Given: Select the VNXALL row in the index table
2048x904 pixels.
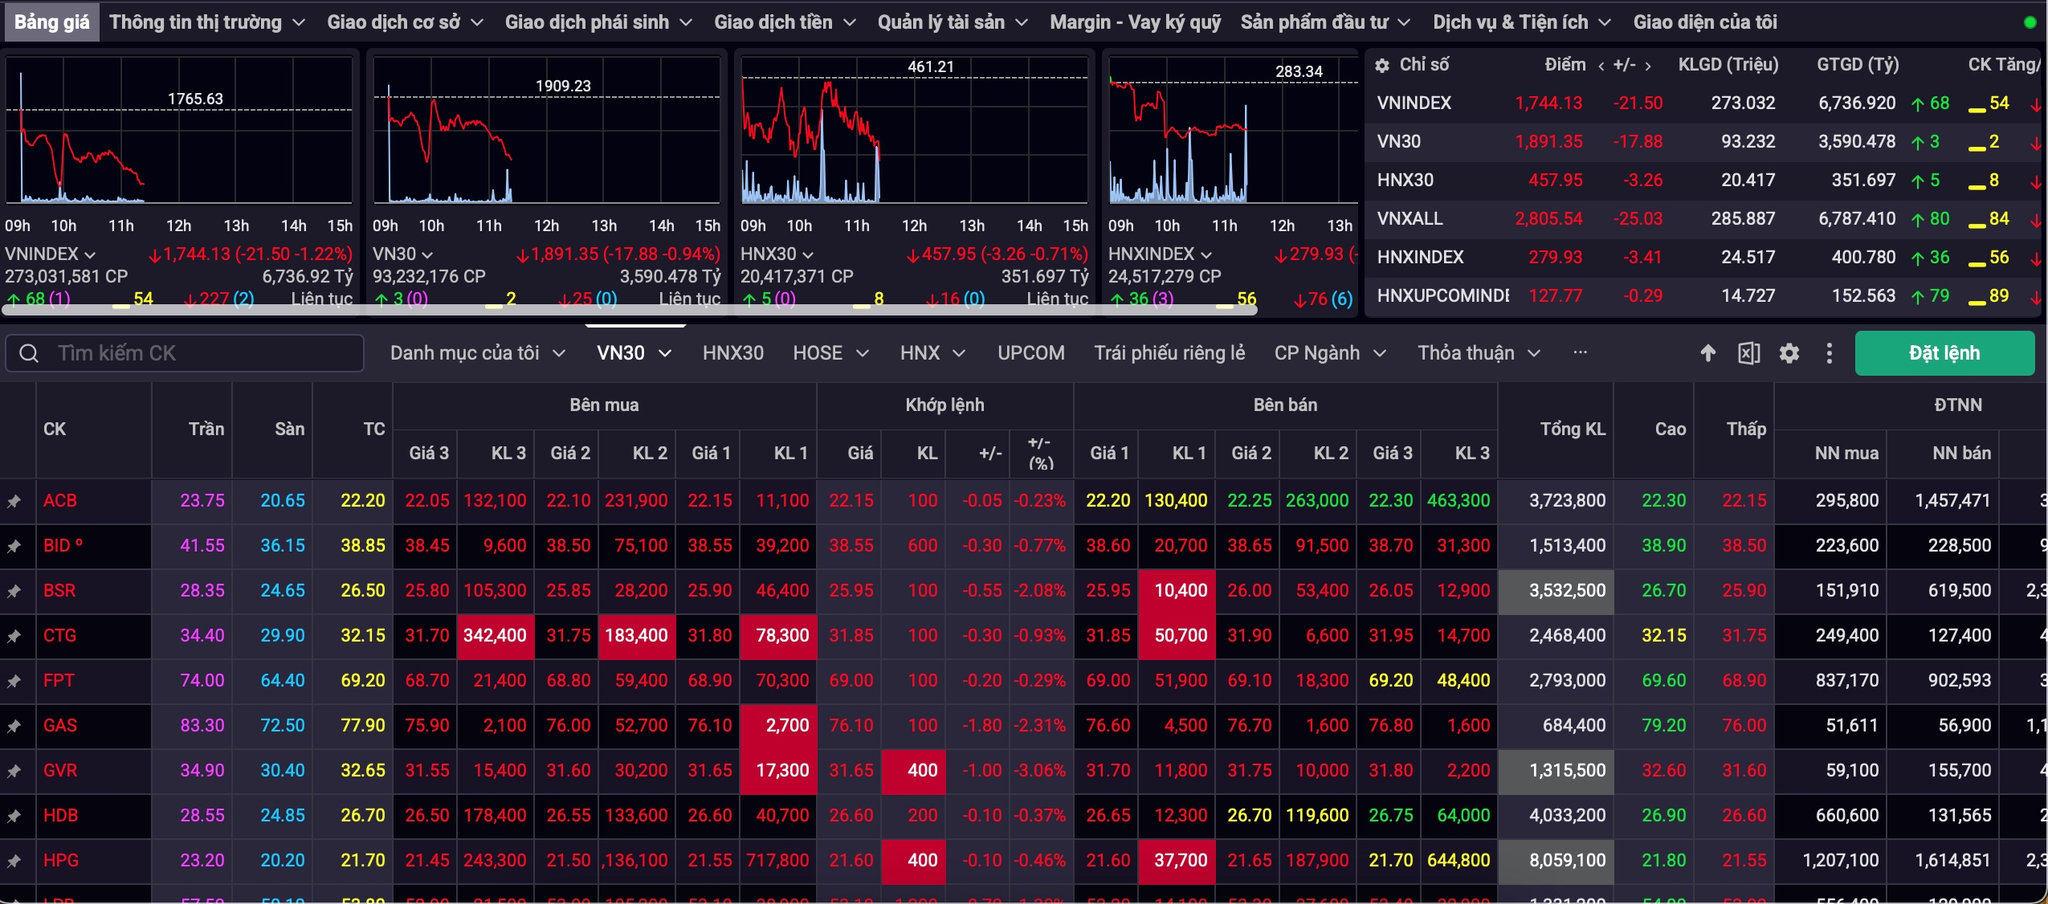Looking at the screenshot, I should [1704, 219].
